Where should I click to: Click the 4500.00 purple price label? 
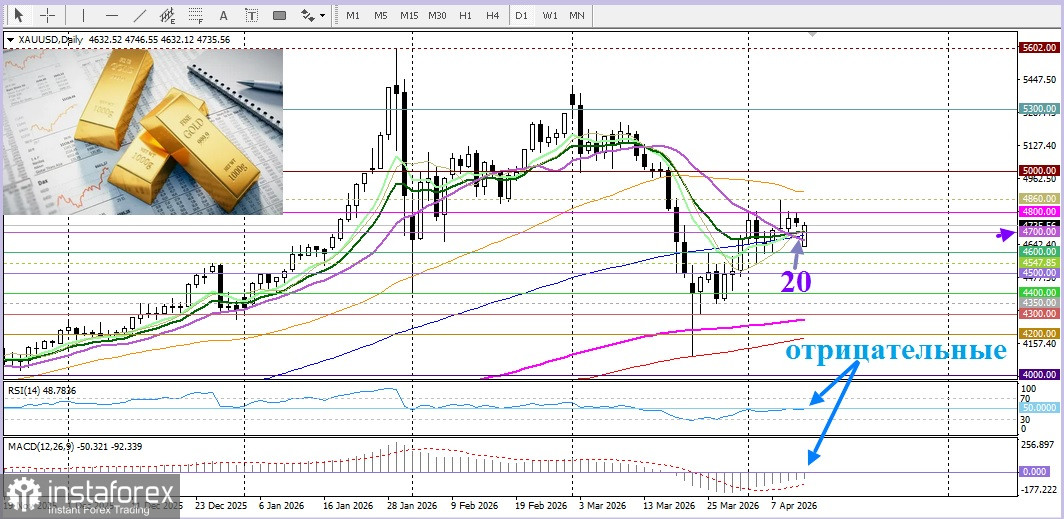pos(1039,273)
